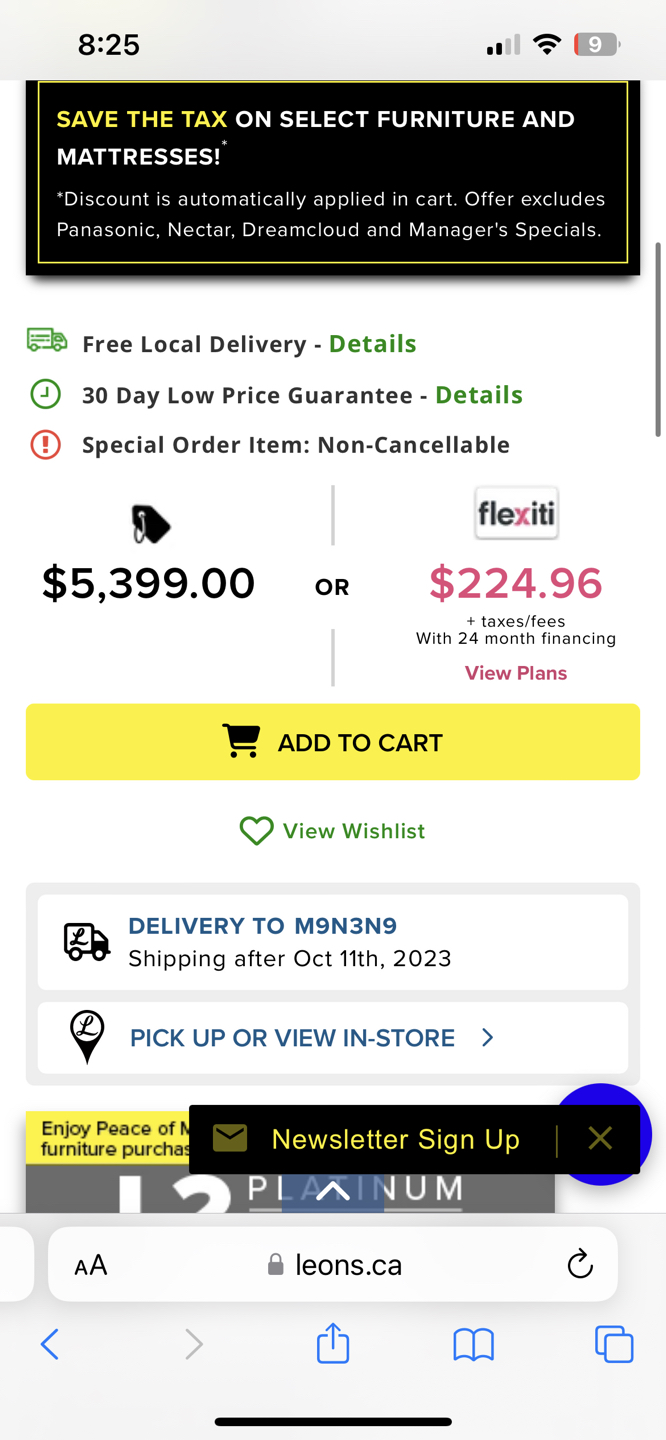The width and height of the screenshot is (666, 1440).
Task: Click the Flexiti logo
Action: [x=516, y=514]
